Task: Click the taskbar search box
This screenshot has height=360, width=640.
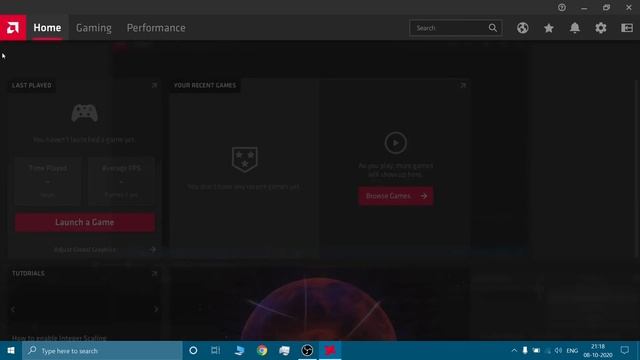Action: (x=102, y=351)
